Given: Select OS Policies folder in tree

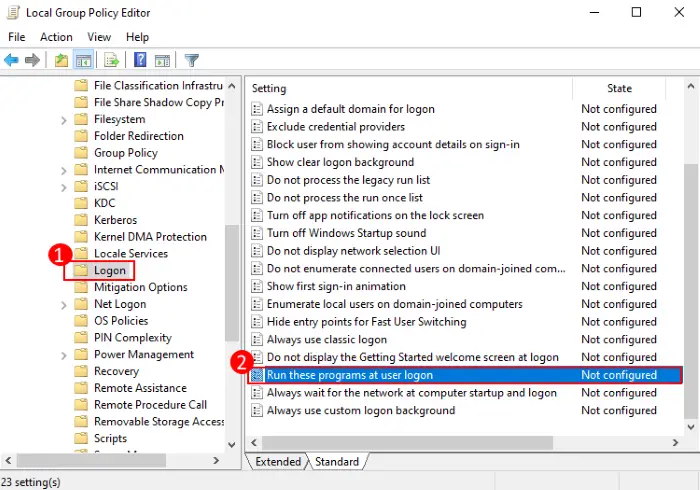Looking at the screenshot, I should (121, 320).
